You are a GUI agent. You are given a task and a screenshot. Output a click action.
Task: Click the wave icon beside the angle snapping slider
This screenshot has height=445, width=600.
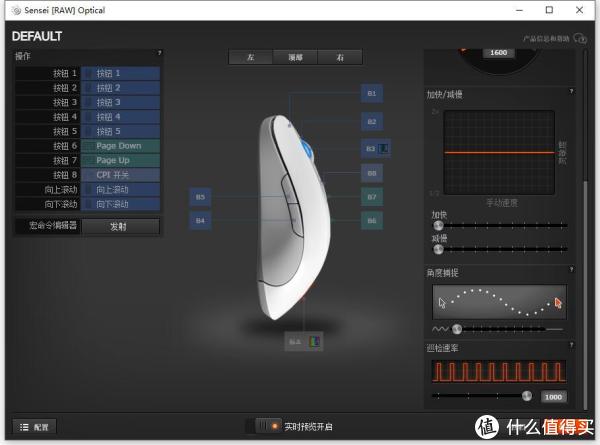coord(440,329)
